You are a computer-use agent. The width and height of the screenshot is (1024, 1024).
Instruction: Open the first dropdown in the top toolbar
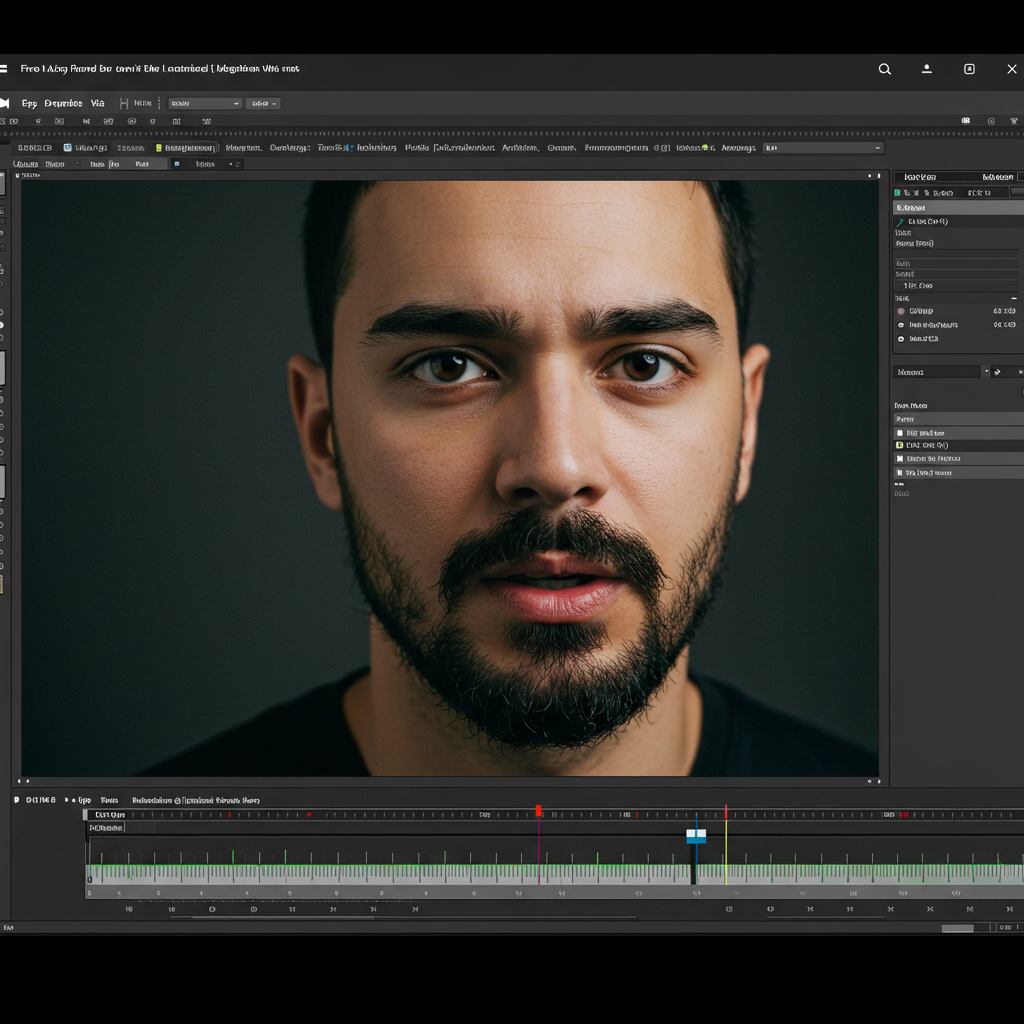pos(205,103)
